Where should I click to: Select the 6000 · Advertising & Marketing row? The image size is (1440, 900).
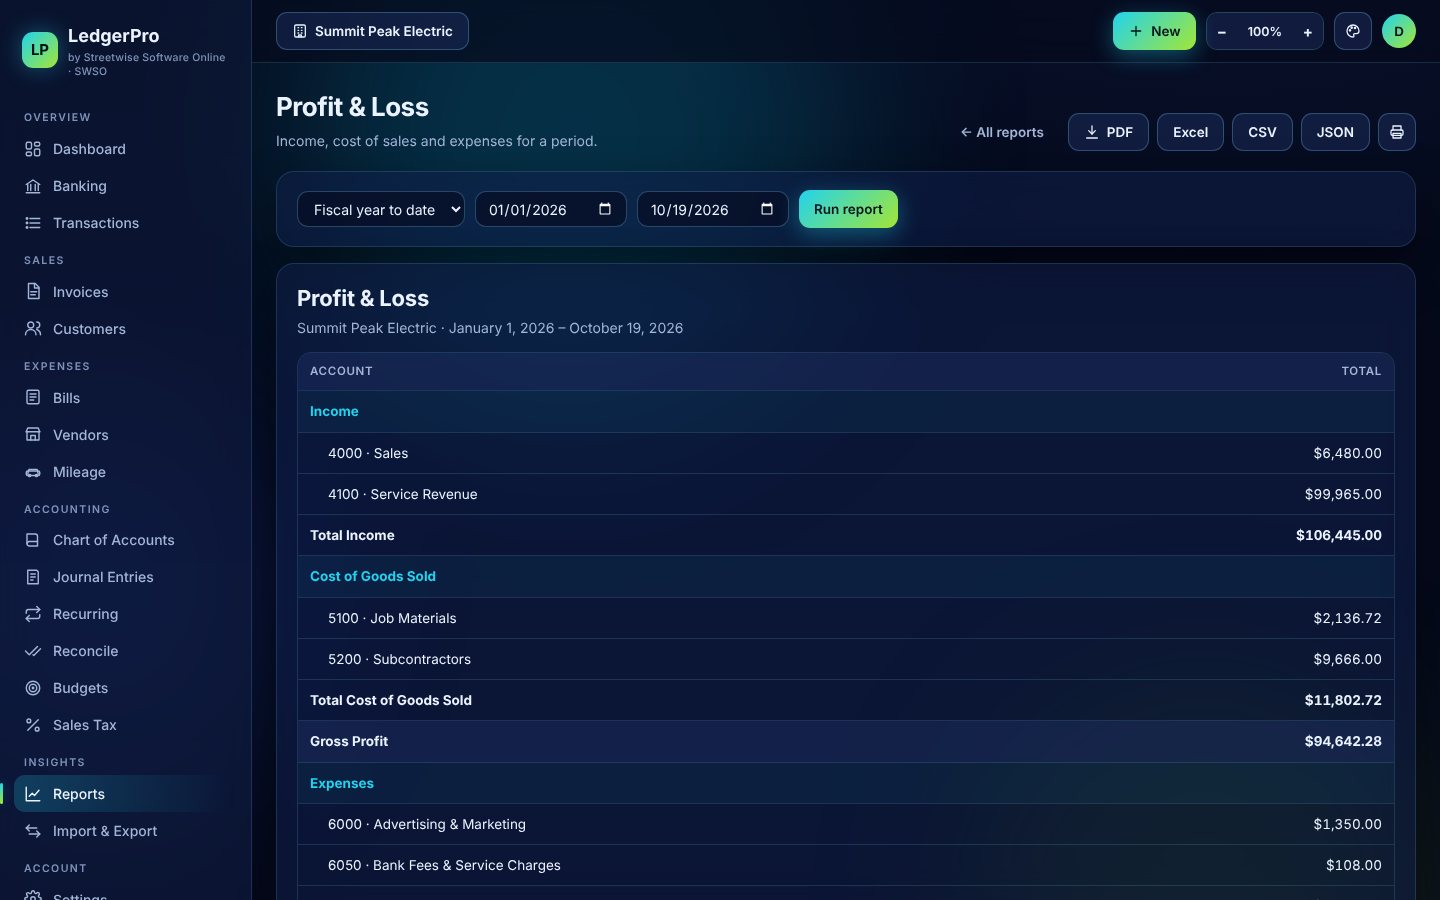click(846, 824)
